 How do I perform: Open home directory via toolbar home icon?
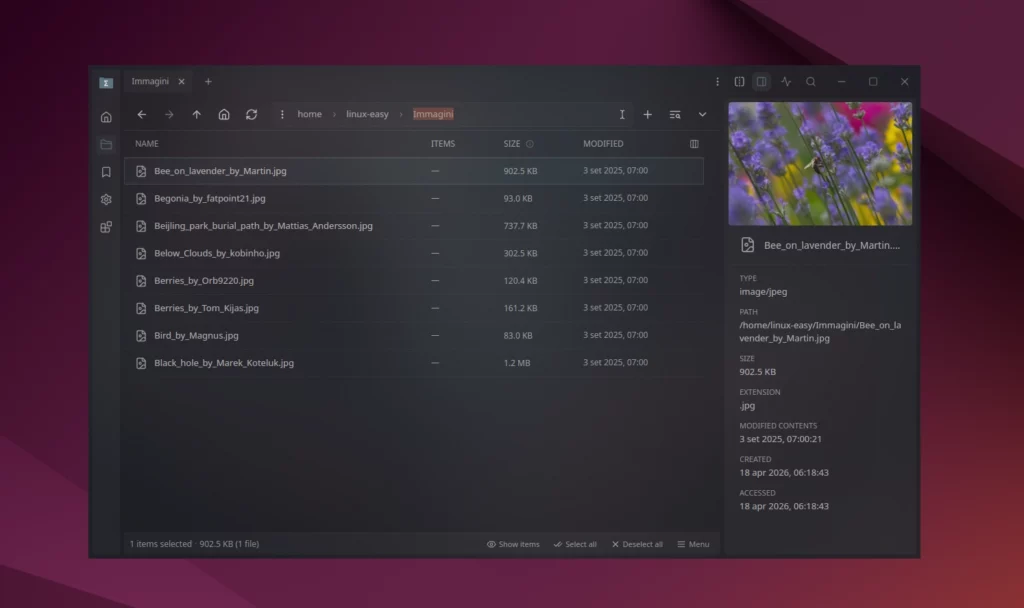pyautogui.click(x=224, y=114)
